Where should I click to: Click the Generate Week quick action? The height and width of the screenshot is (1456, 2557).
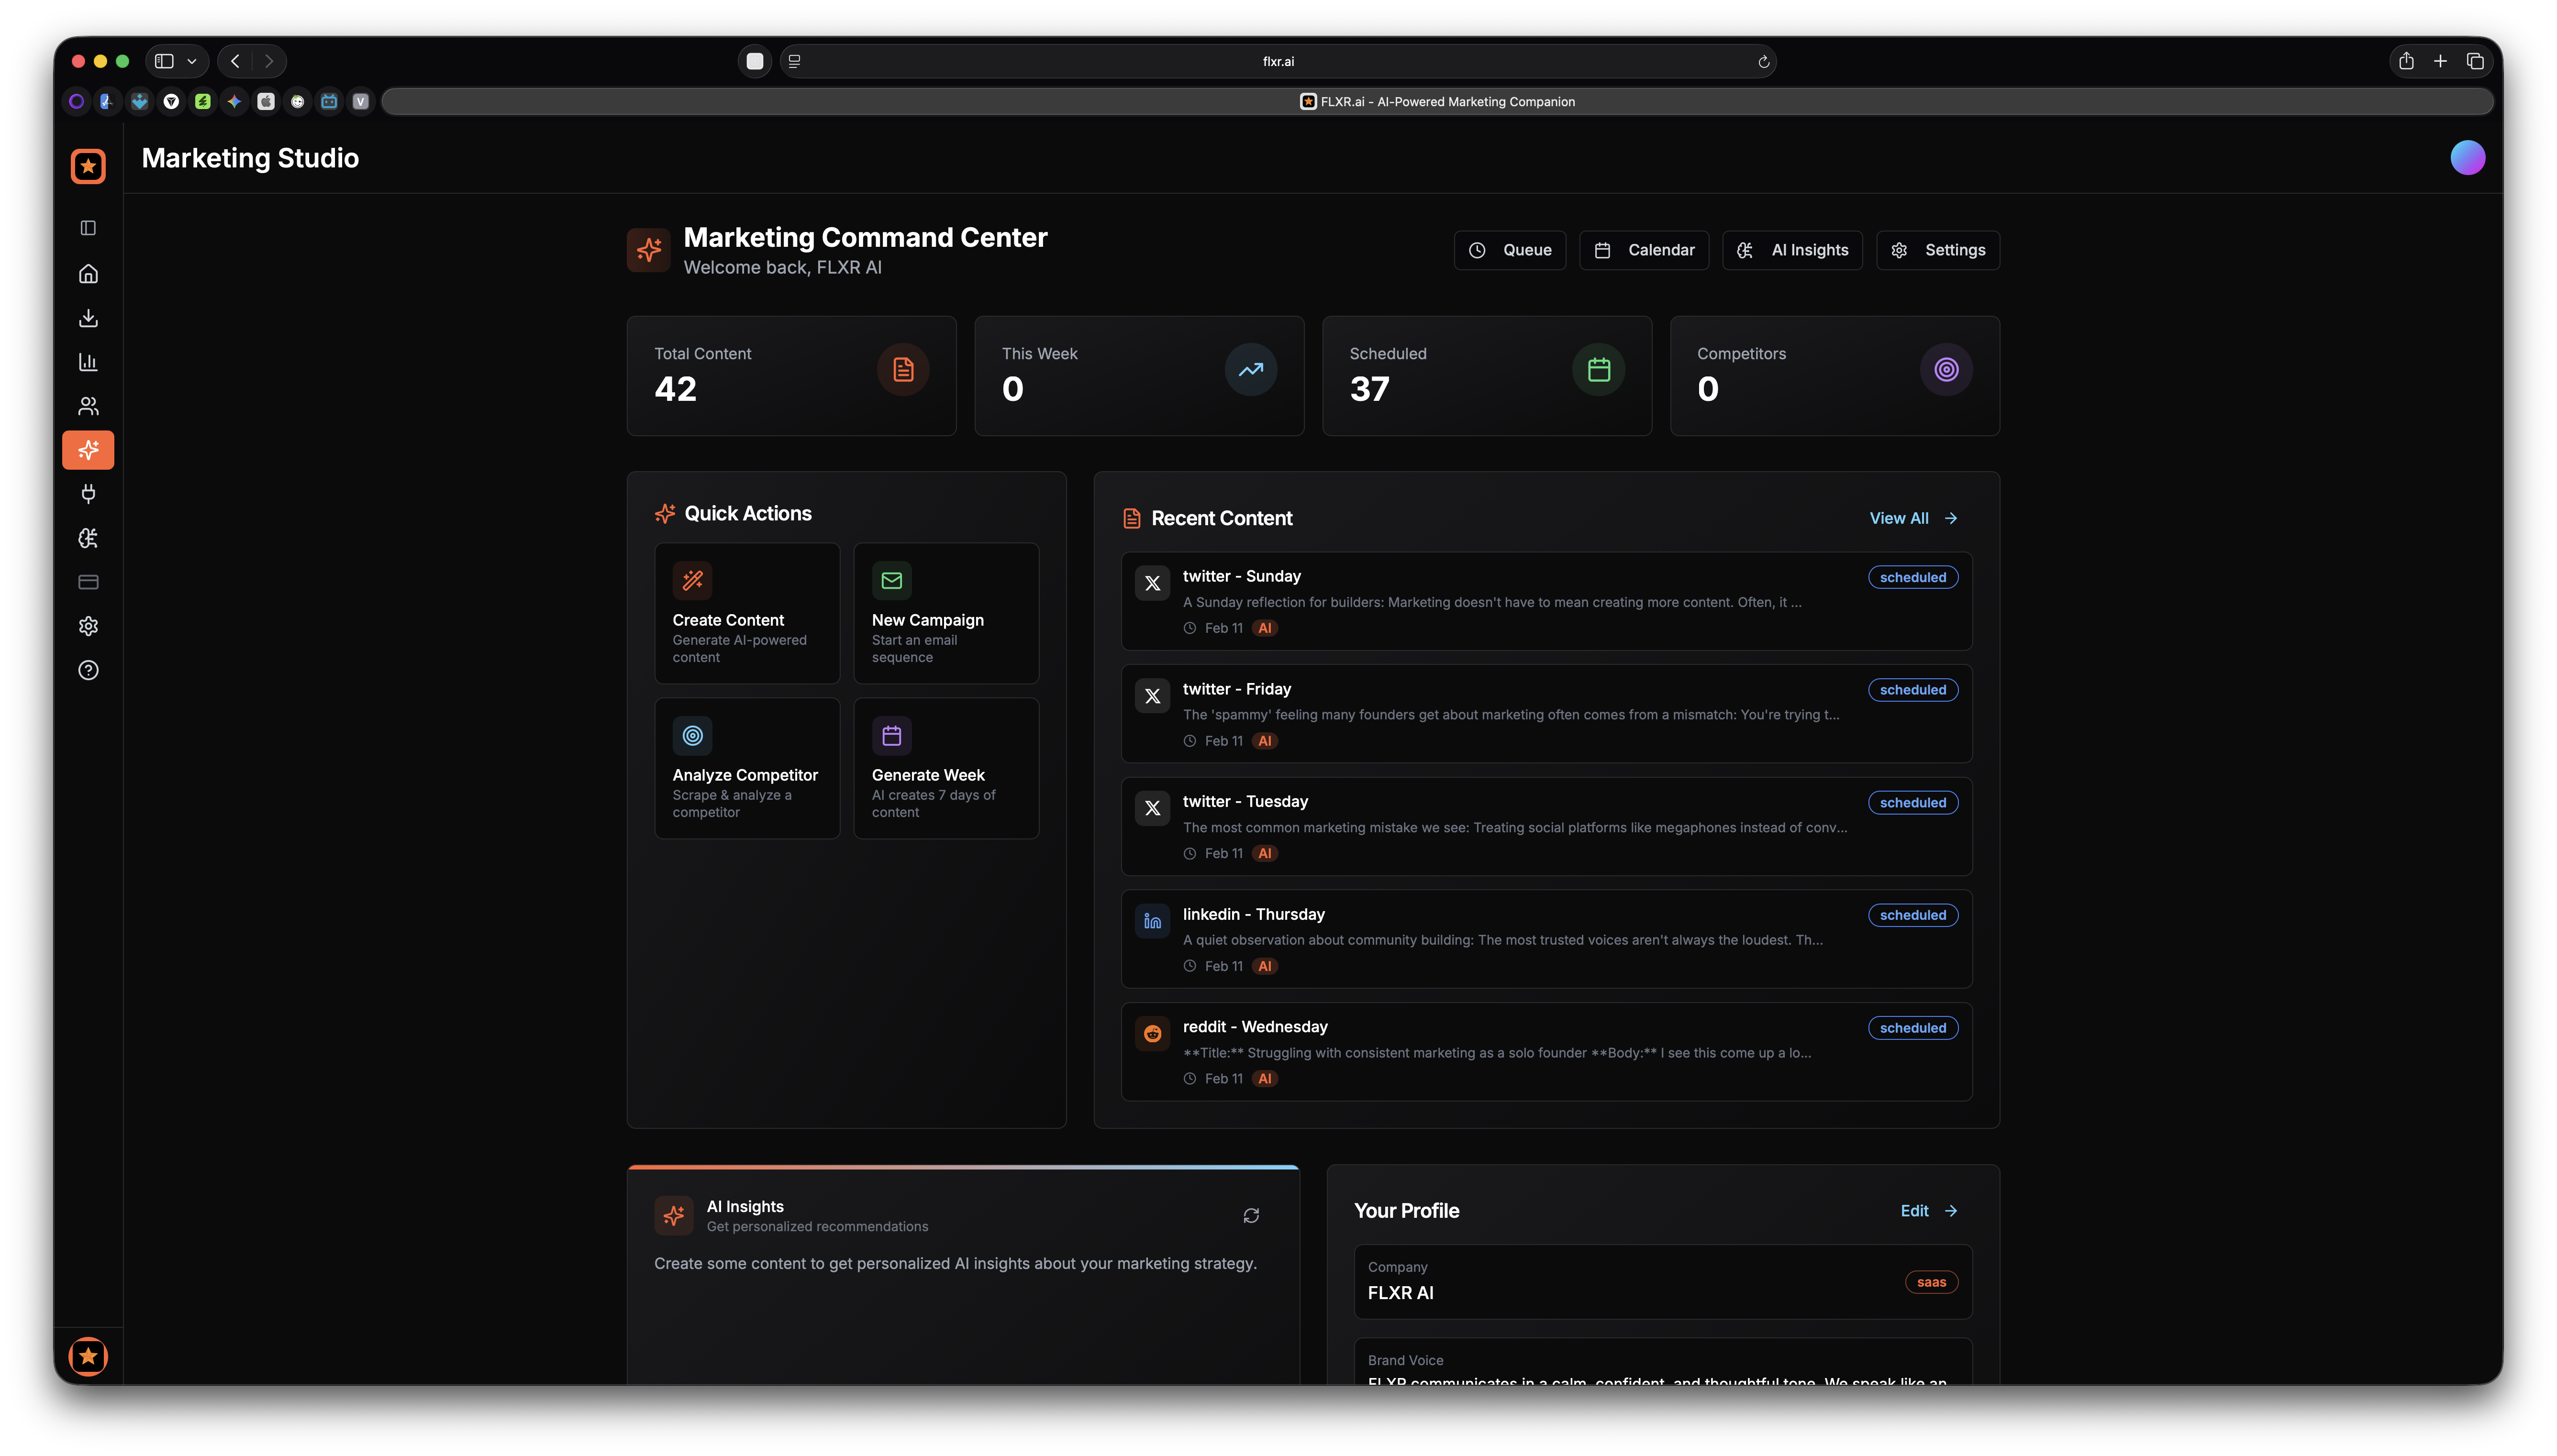coord(946,768)
